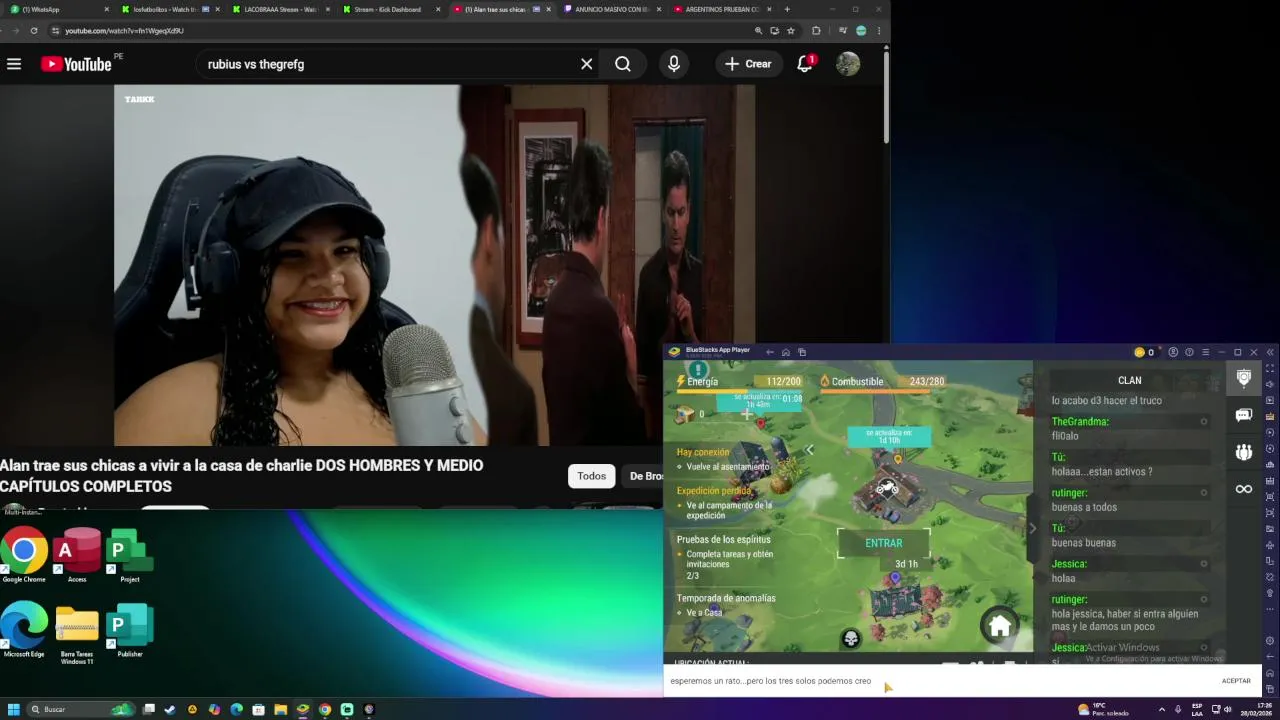Select the Todos filter chip

591,476
